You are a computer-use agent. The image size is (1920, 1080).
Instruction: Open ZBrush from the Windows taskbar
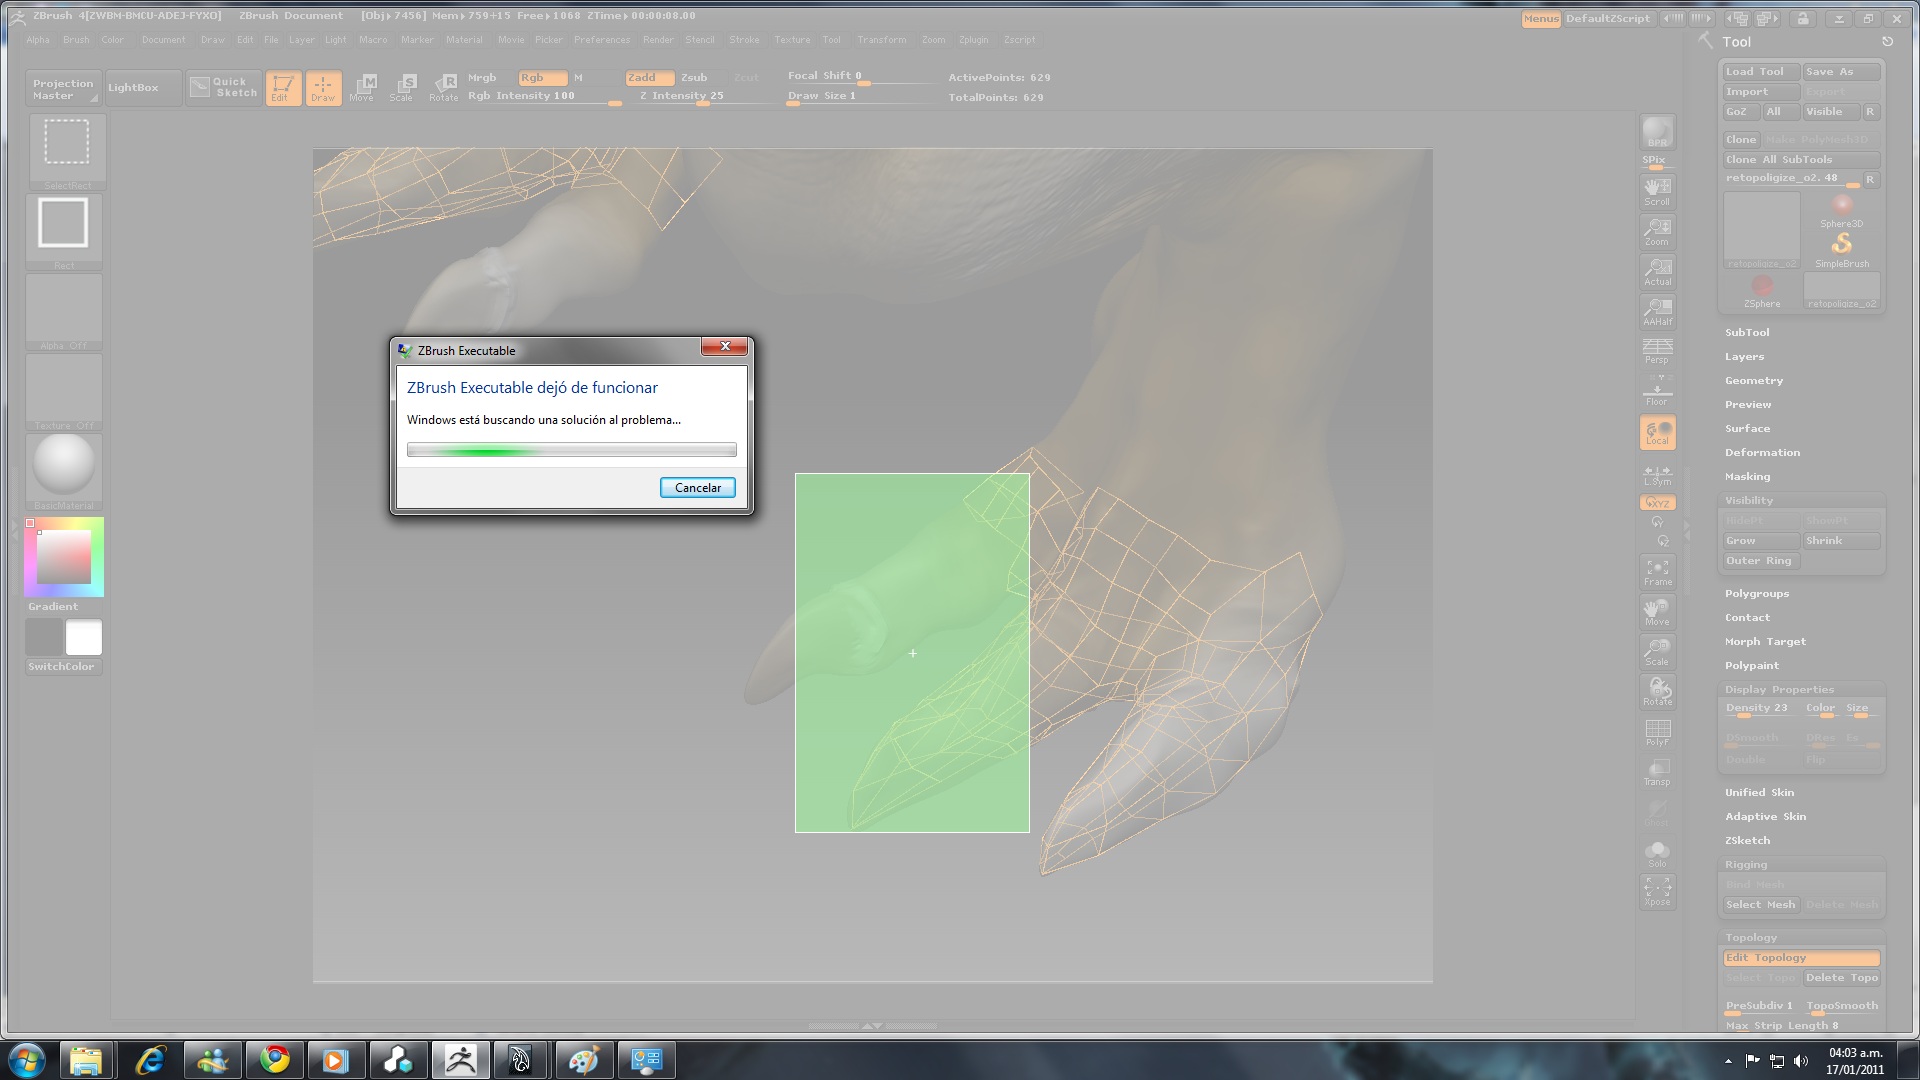460,1060
